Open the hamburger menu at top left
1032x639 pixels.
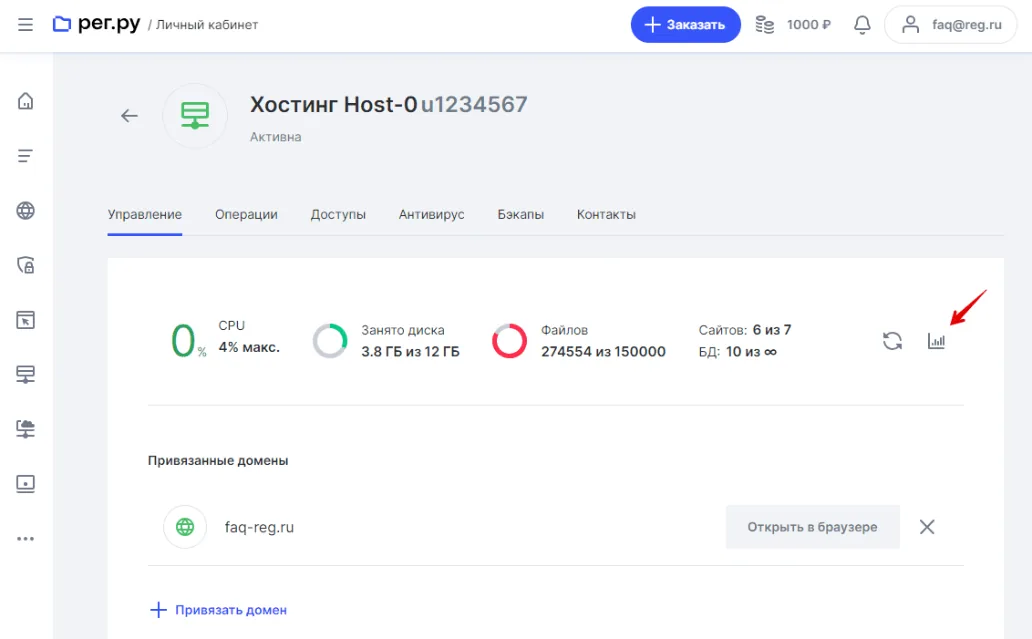[x=25, y=25]
